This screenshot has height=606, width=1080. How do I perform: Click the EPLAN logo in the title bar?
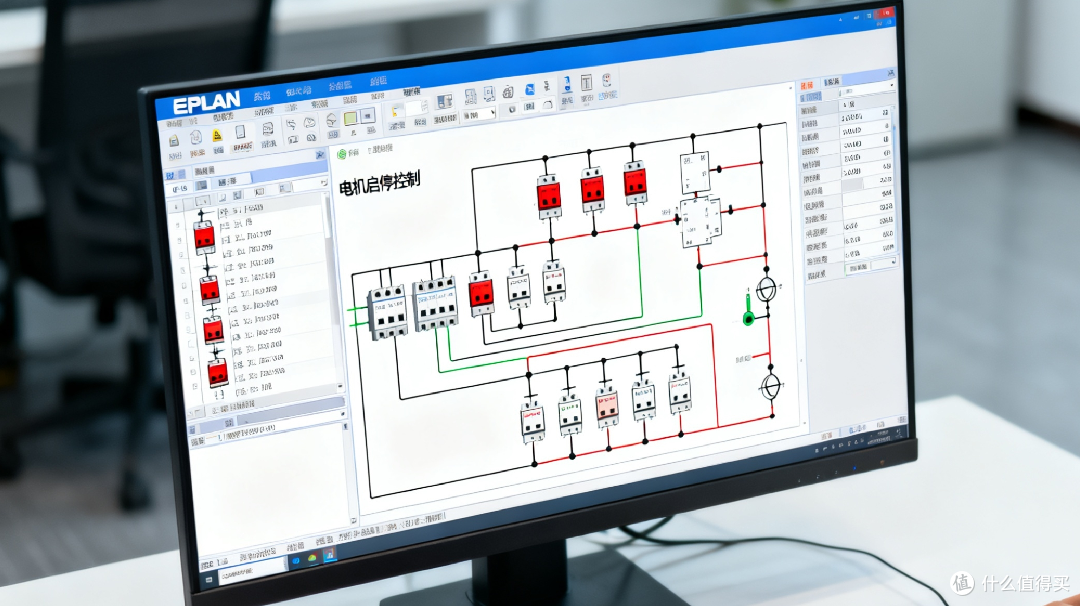point(206,104)
